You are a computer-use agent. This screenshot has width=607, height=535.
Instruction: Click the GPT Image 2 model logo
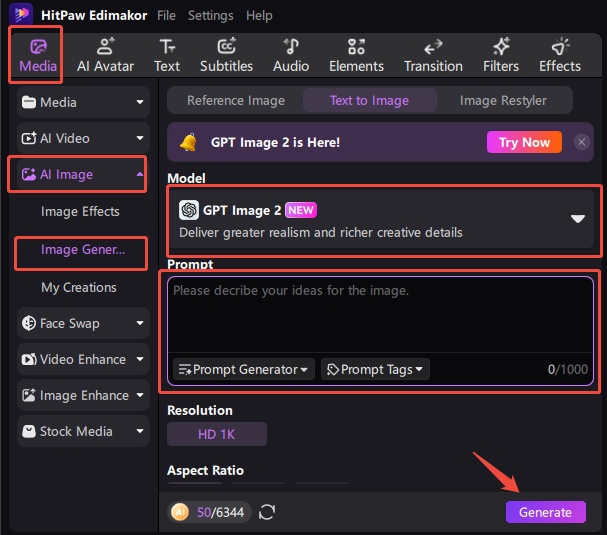[189, 210]
